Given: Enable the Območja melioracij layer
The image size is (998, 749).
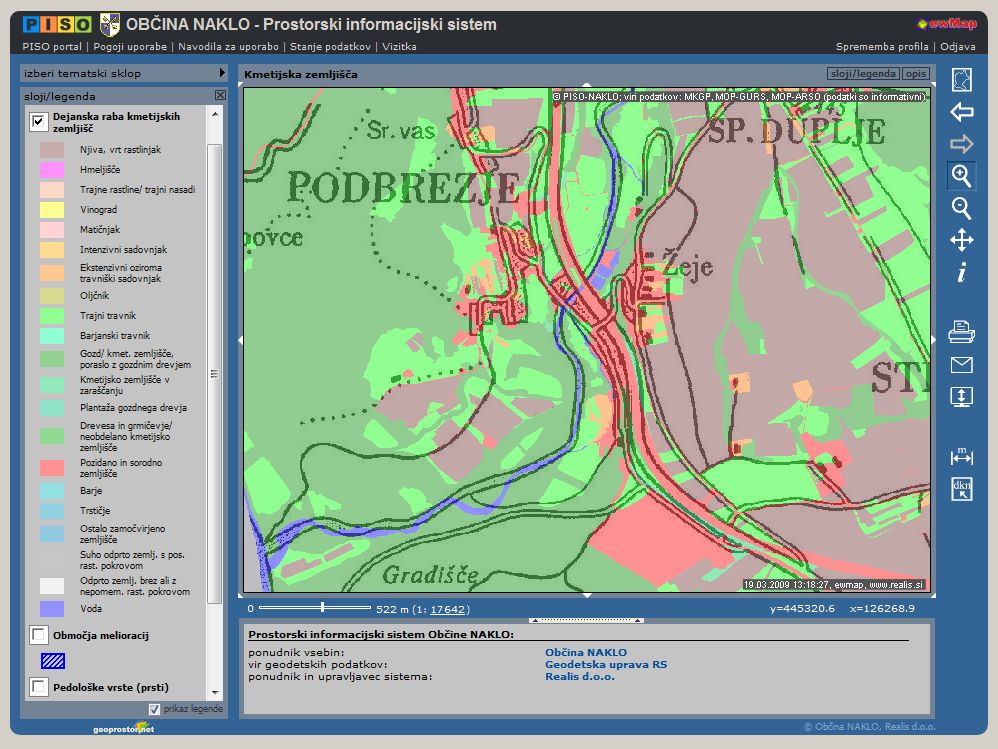Looking at the screenshot, I should [x=39, y=635].
